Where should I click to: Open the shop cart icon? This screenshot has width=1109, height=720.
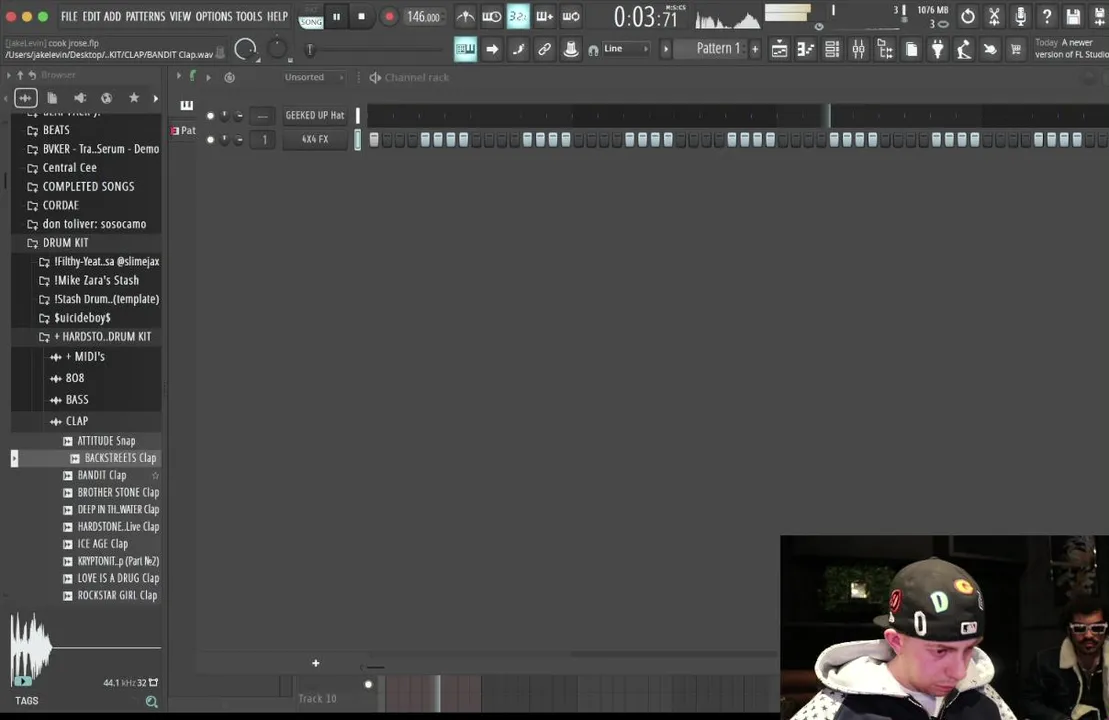tap(1016, 49)
